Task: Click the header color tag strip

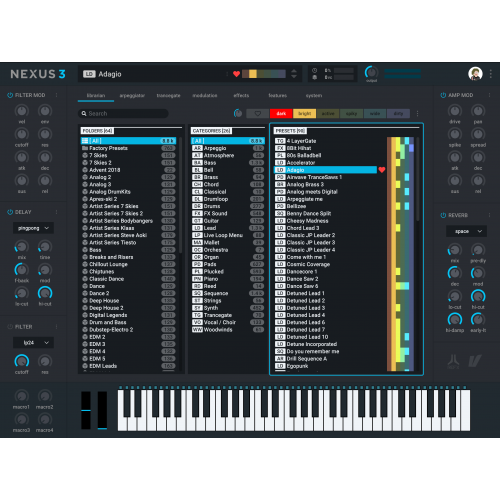Action: pyautogui.click(x=264, y=74)
